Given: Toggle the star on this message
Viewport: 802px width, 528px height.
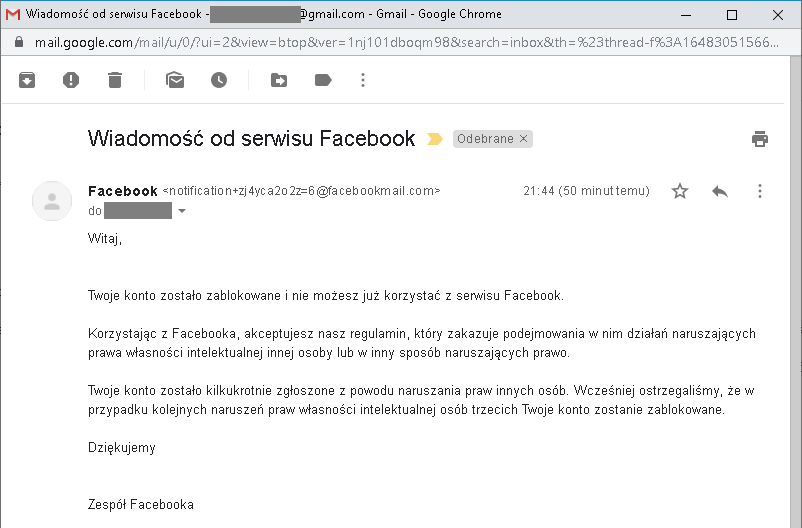Looking at the screenshot, I should click(680, 191).
